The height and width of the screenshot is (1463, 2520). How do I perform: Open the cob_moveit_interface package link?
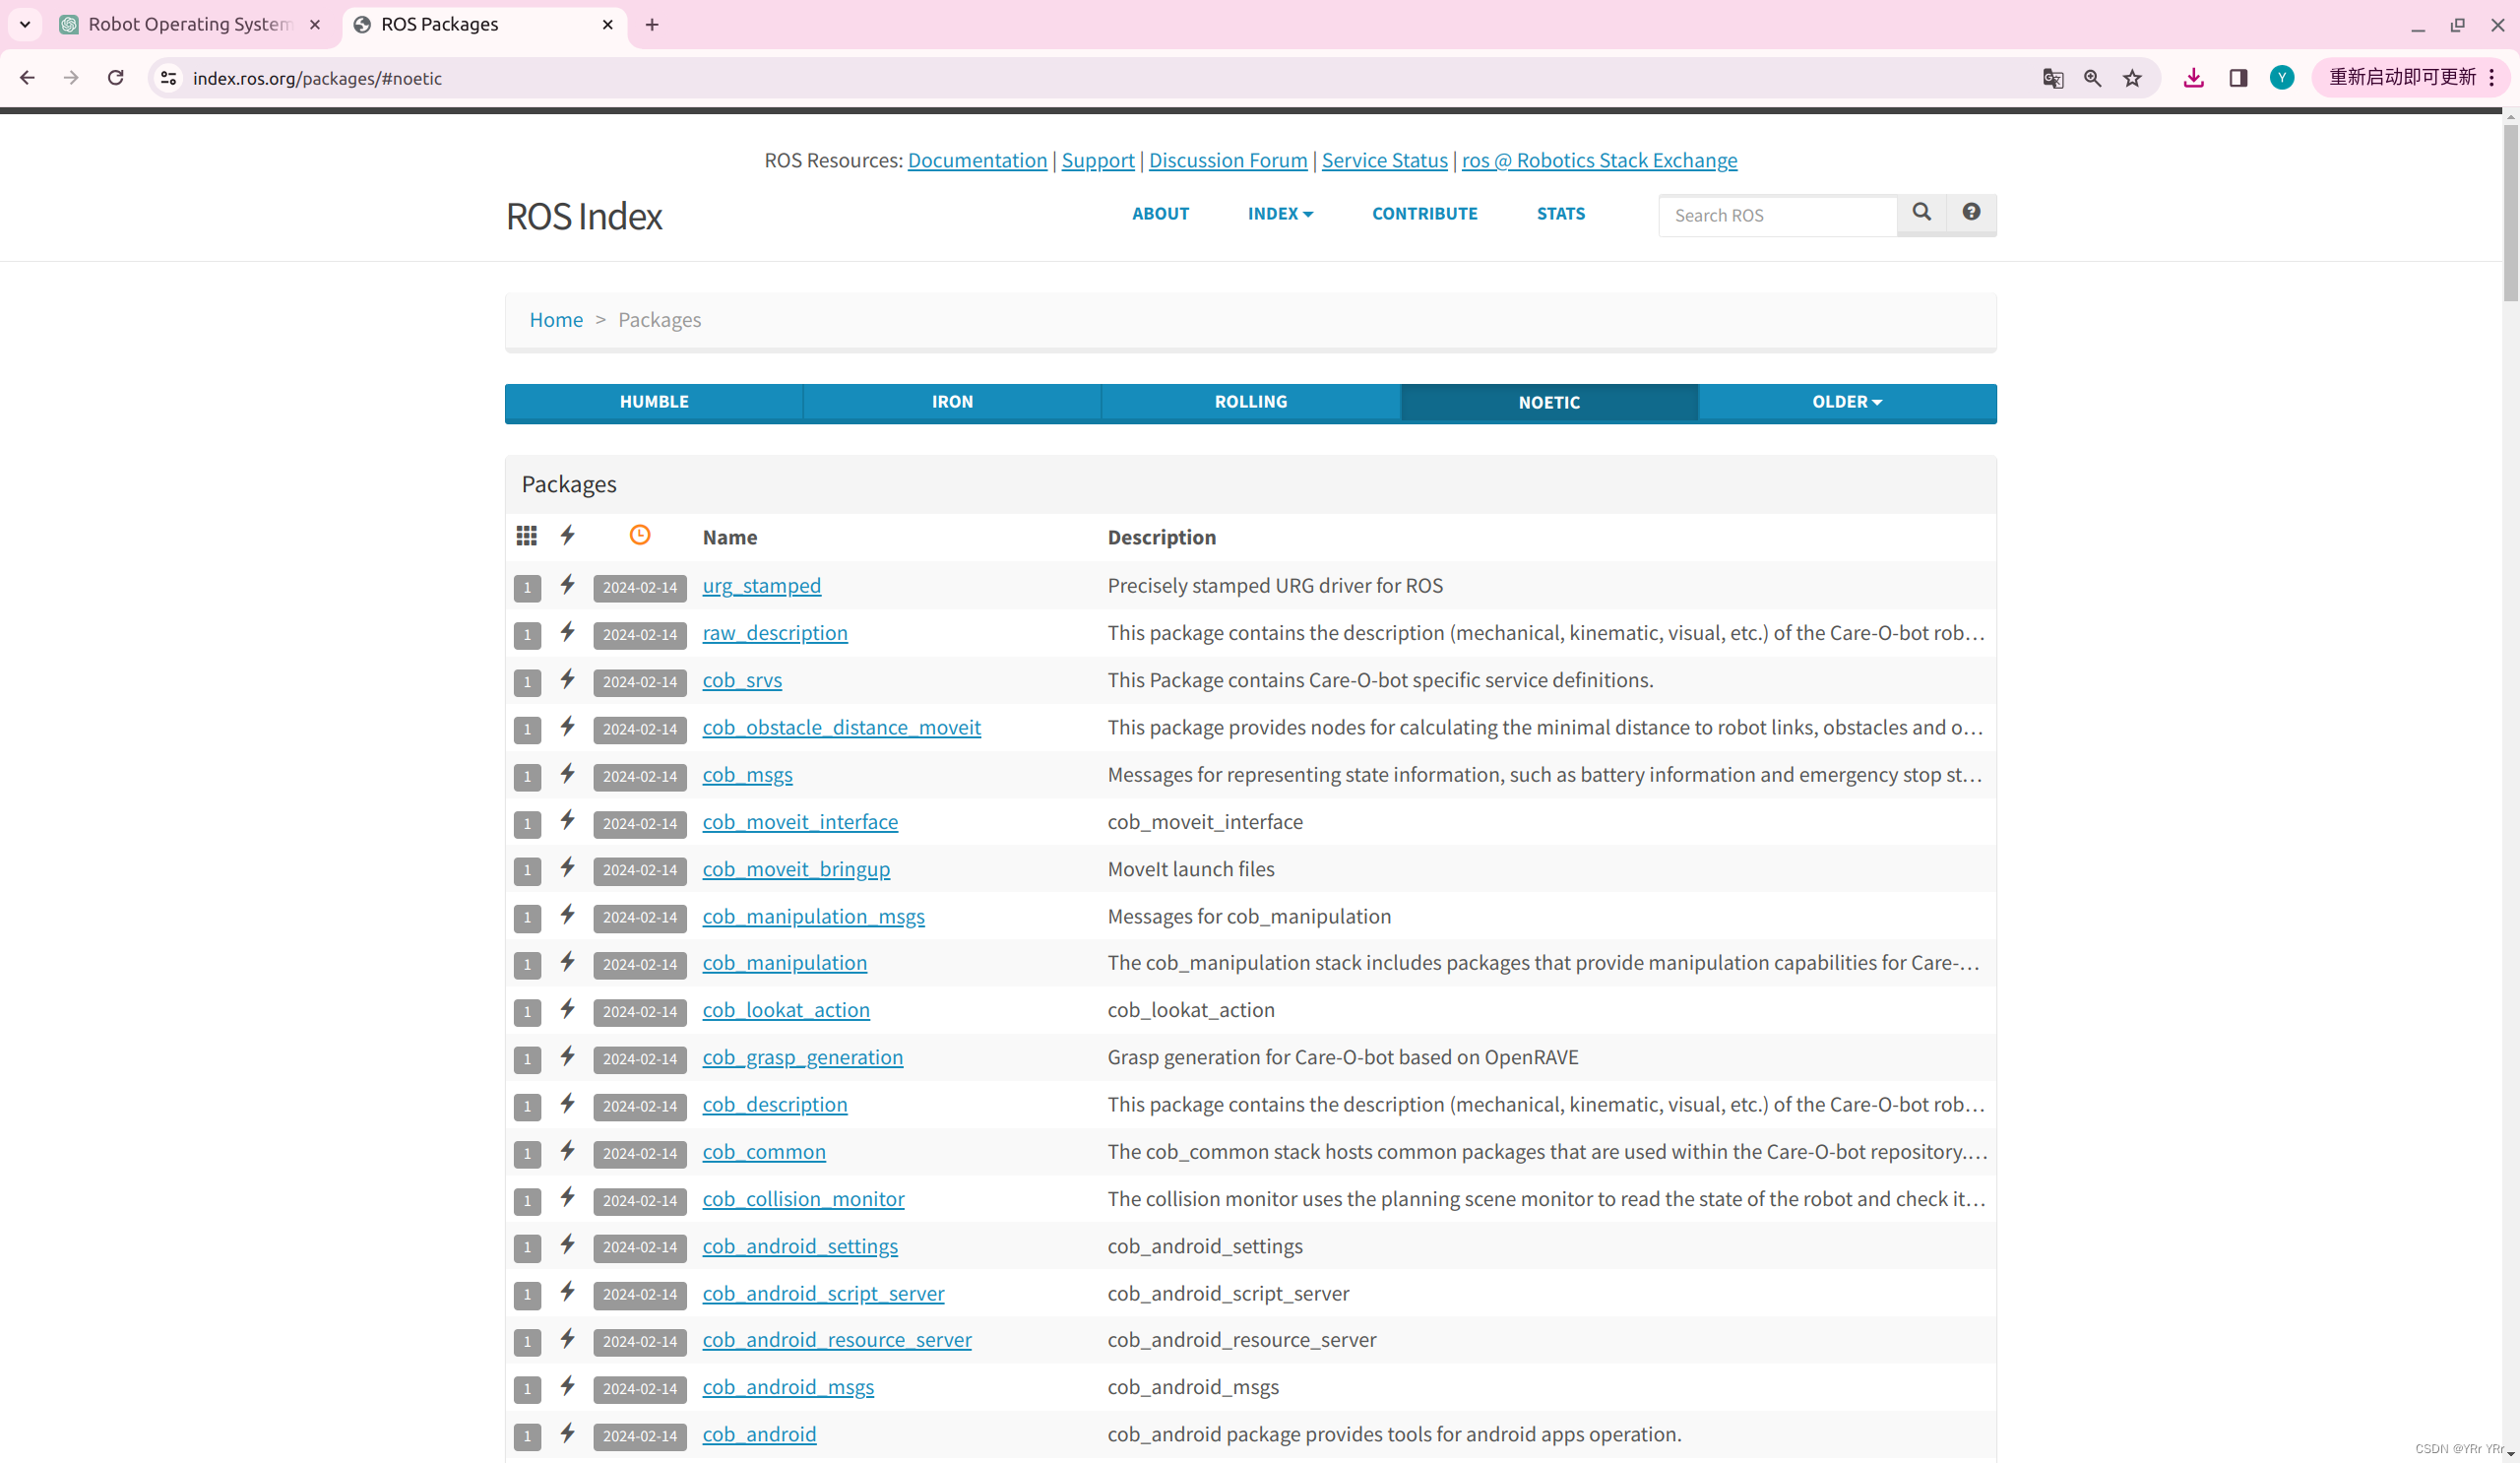point(799,822)
